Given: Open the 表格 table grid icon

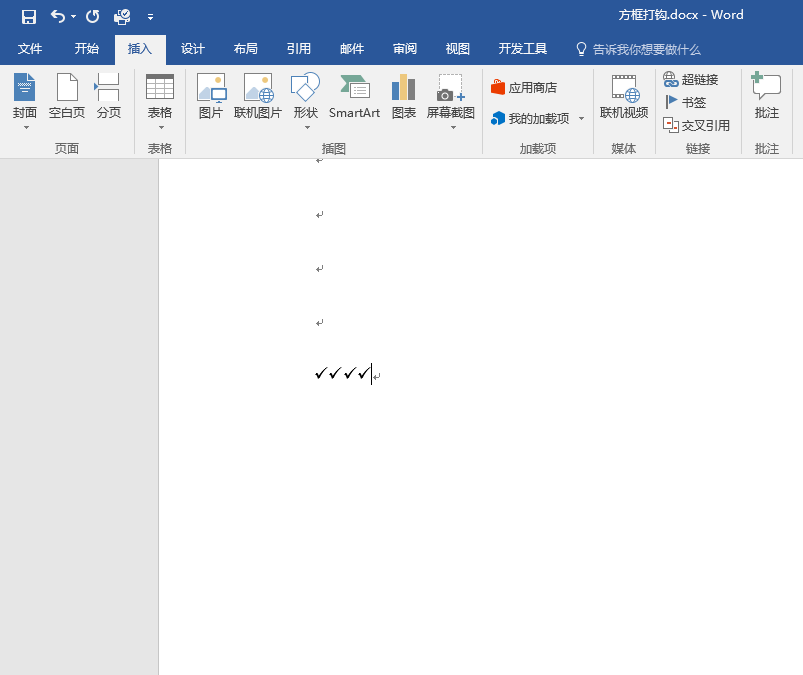Looking at the screenshot, I should [x=160, y=87].
